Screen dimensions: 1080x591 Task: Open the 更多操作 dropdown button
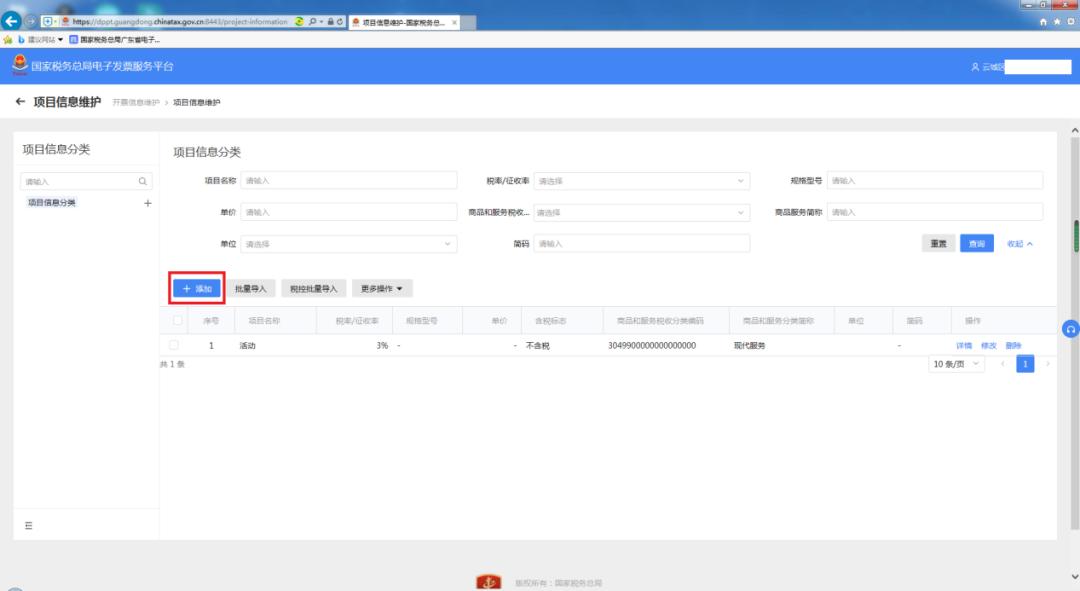[x=382, y=289]
